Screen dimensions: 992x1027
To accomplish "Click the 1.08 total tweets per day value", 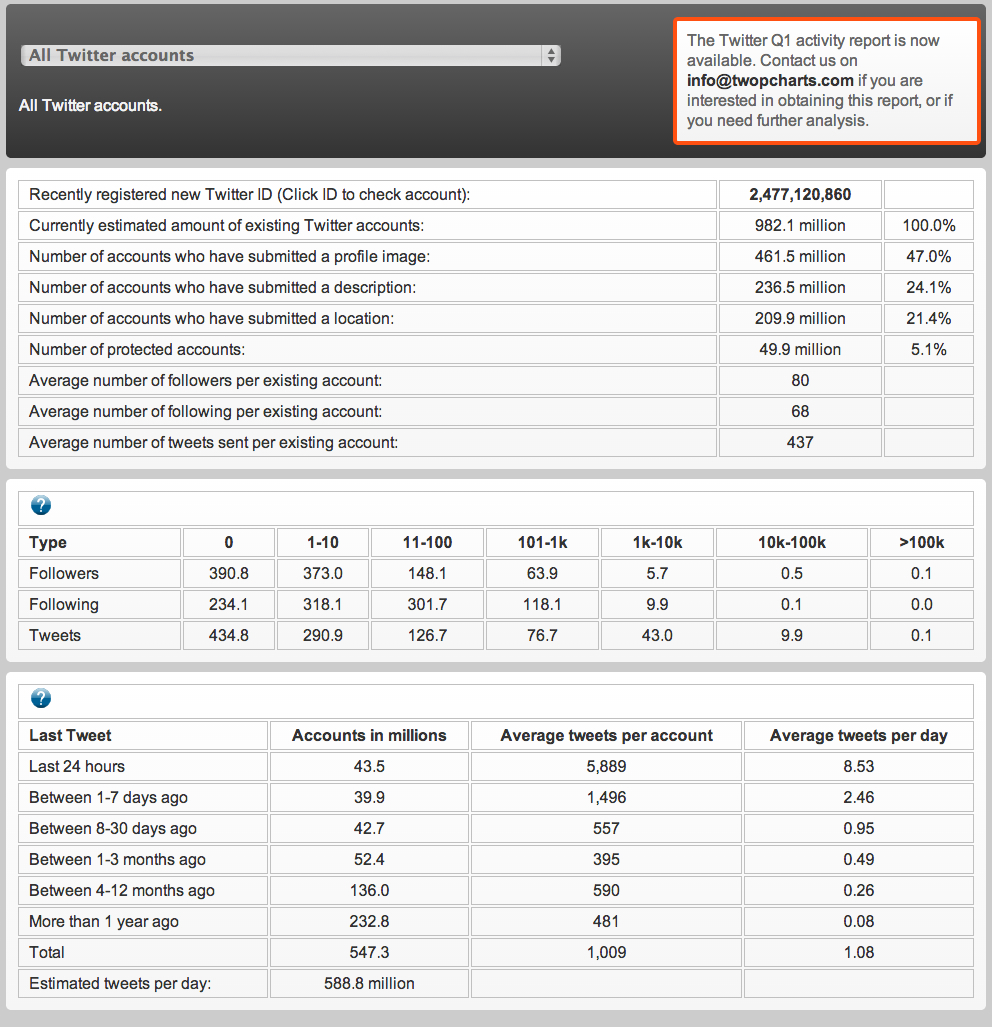I will click(858, 952).
